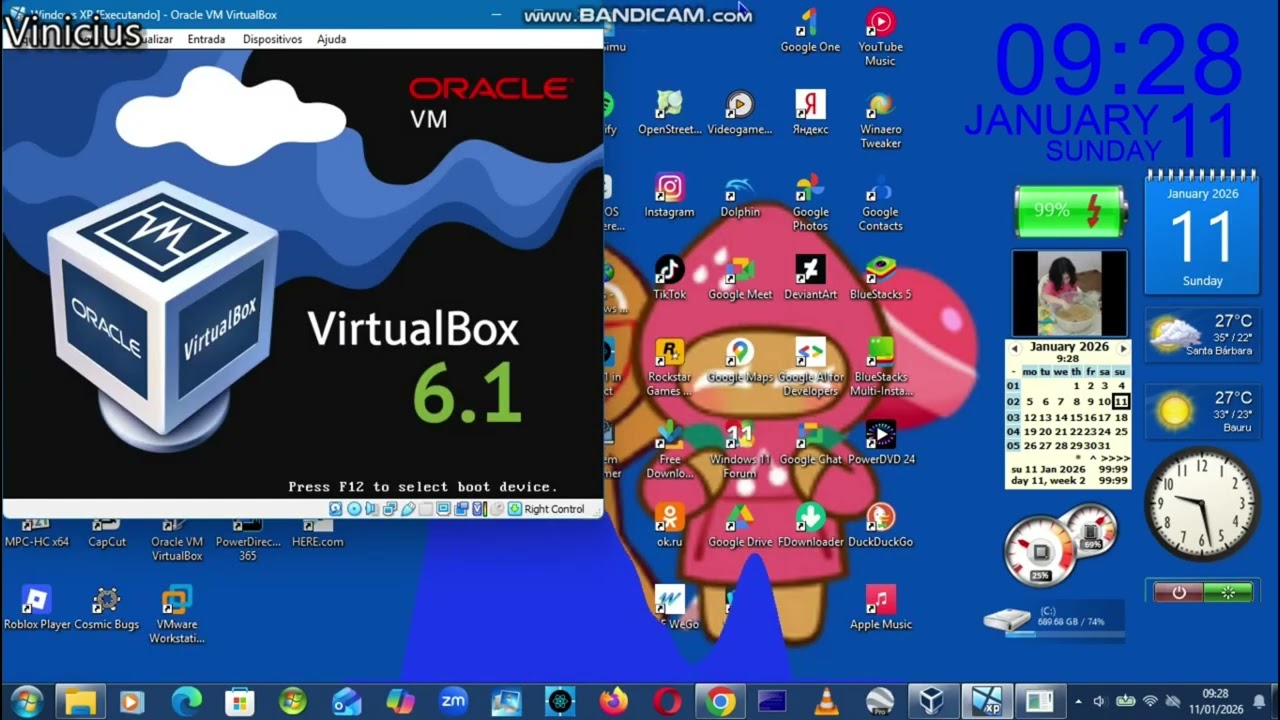Click the red power button gadget
This screenshot has width=1280, height=720.
(x=1178, y=592)
